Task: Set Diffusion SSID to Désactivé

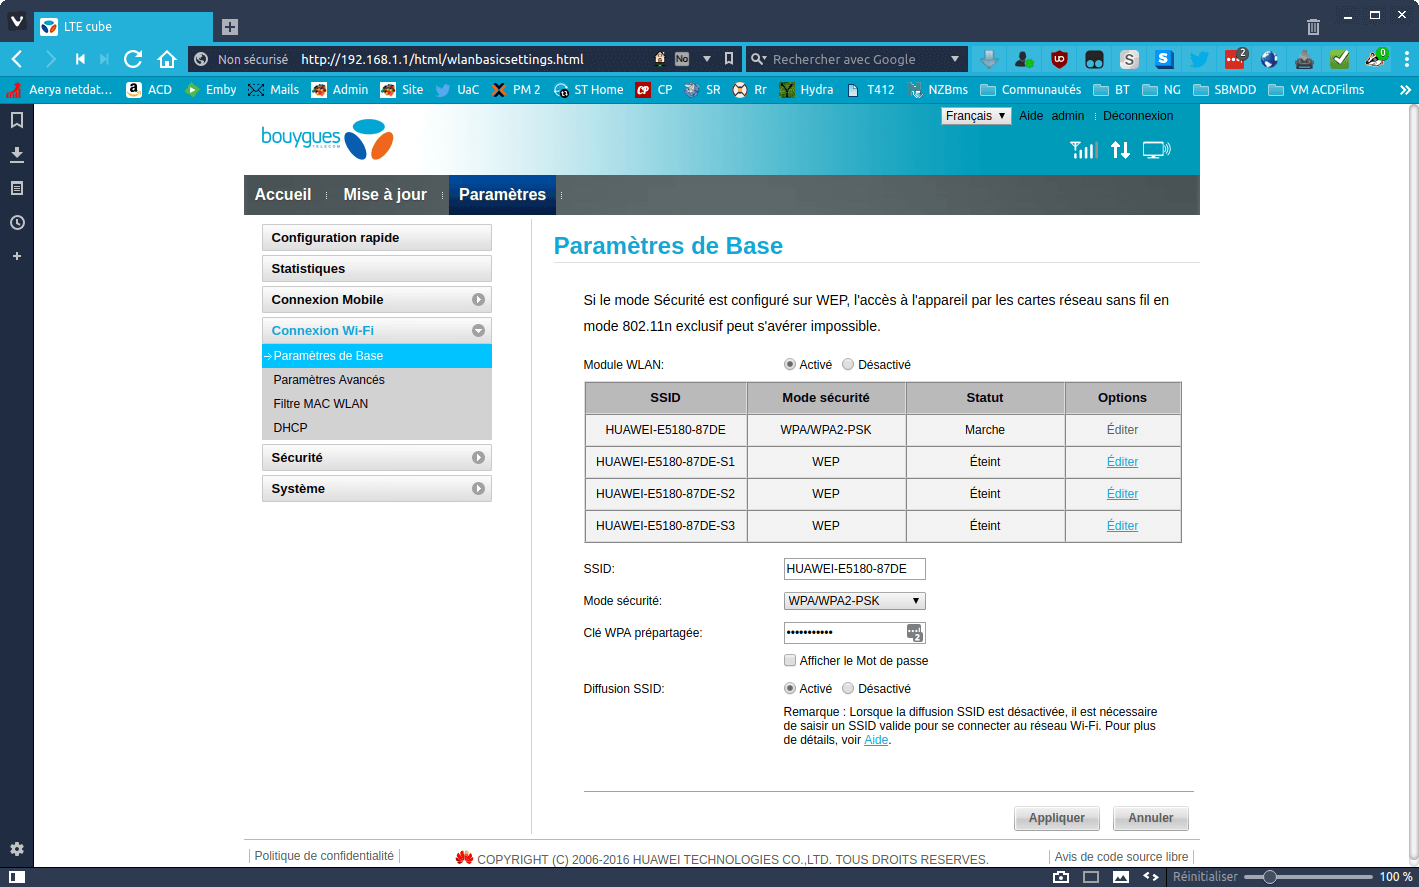Action: [848, 689]
